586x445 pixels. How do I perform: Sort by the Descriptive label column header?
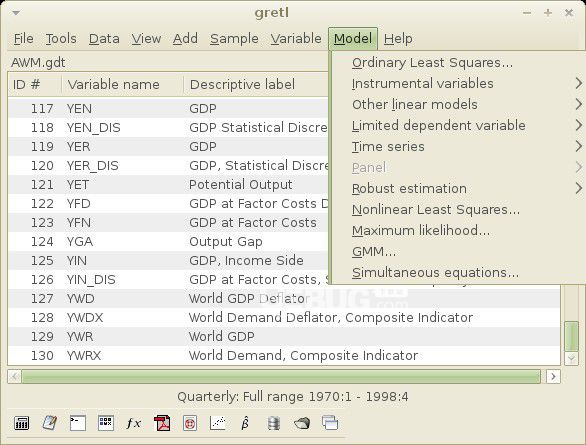[256, 84]
